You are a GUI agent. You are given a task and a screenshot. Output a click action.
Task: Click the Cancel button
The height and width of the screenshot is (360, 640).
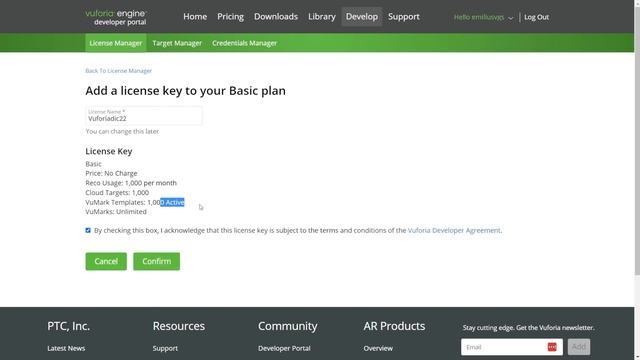tap(106, 261)
